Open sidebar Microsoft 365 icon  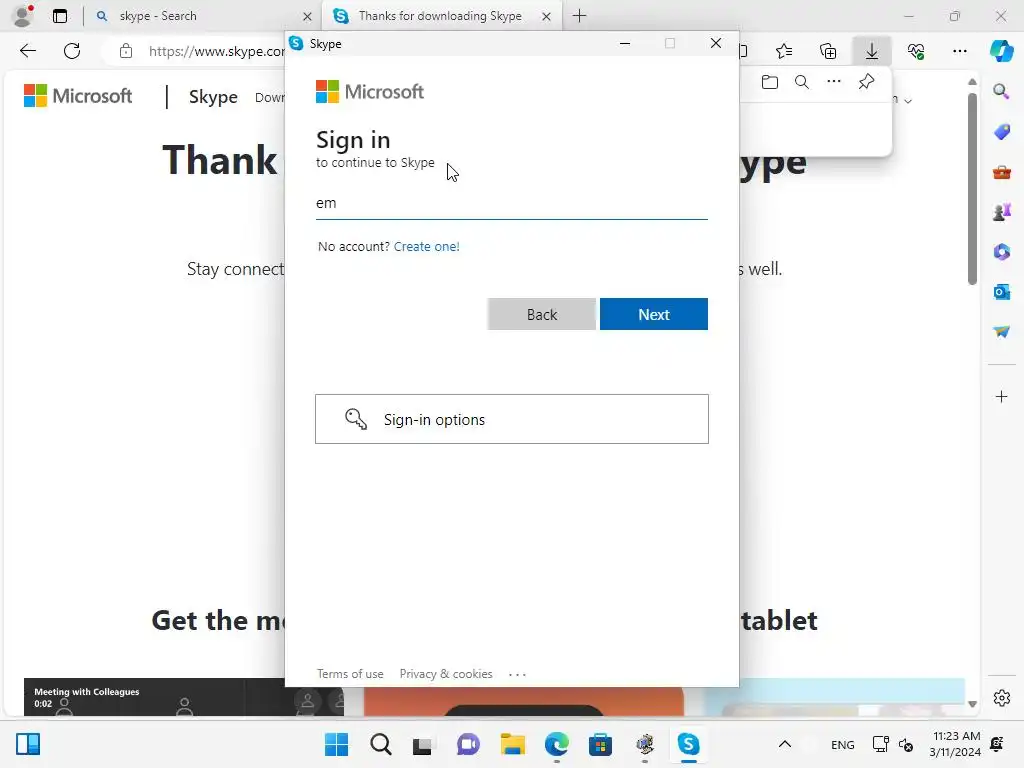1001,252
